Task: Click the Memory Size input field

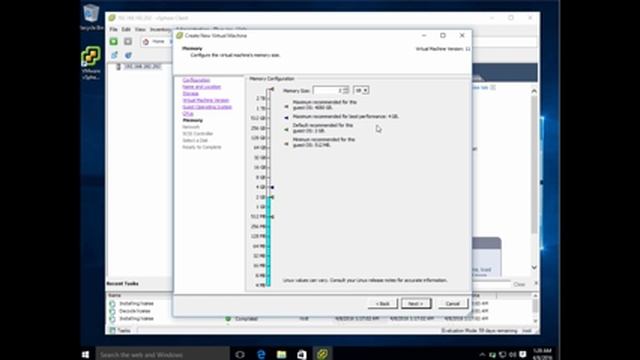Action: coord(328,90)
